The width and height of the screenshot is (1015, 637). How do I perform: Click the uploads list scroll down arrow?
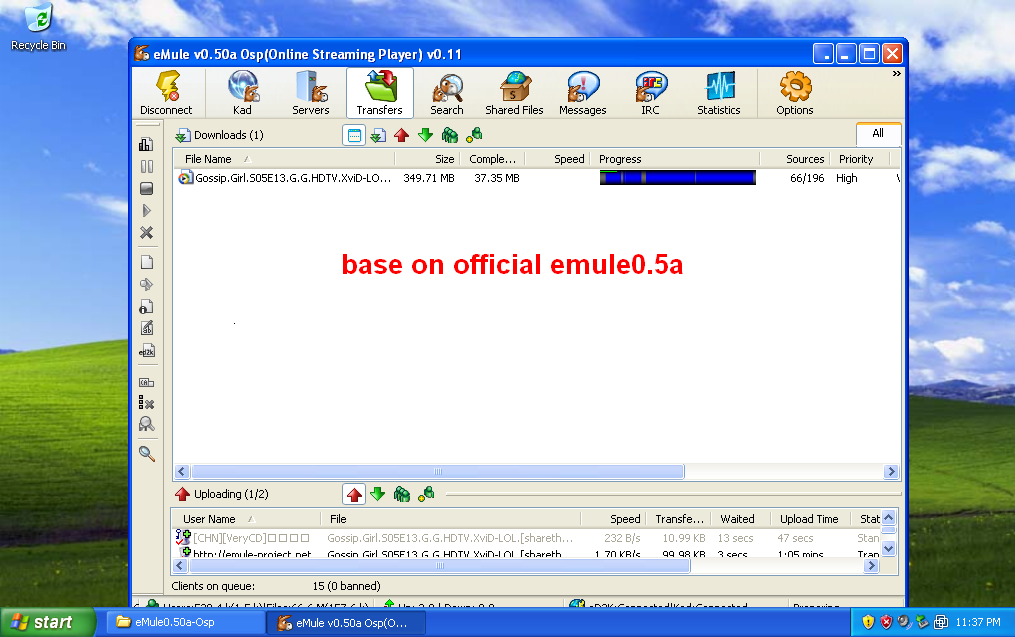[x=889, y=549]
